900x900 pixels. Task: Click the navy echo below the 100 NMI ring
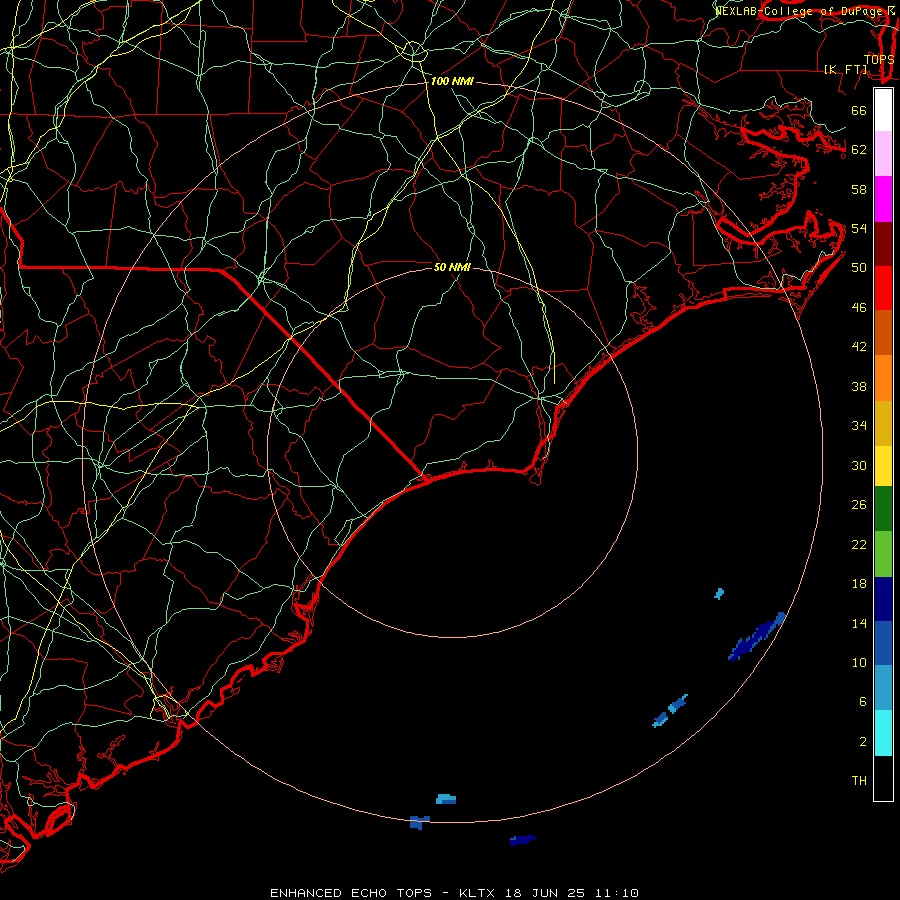[522, 840]
